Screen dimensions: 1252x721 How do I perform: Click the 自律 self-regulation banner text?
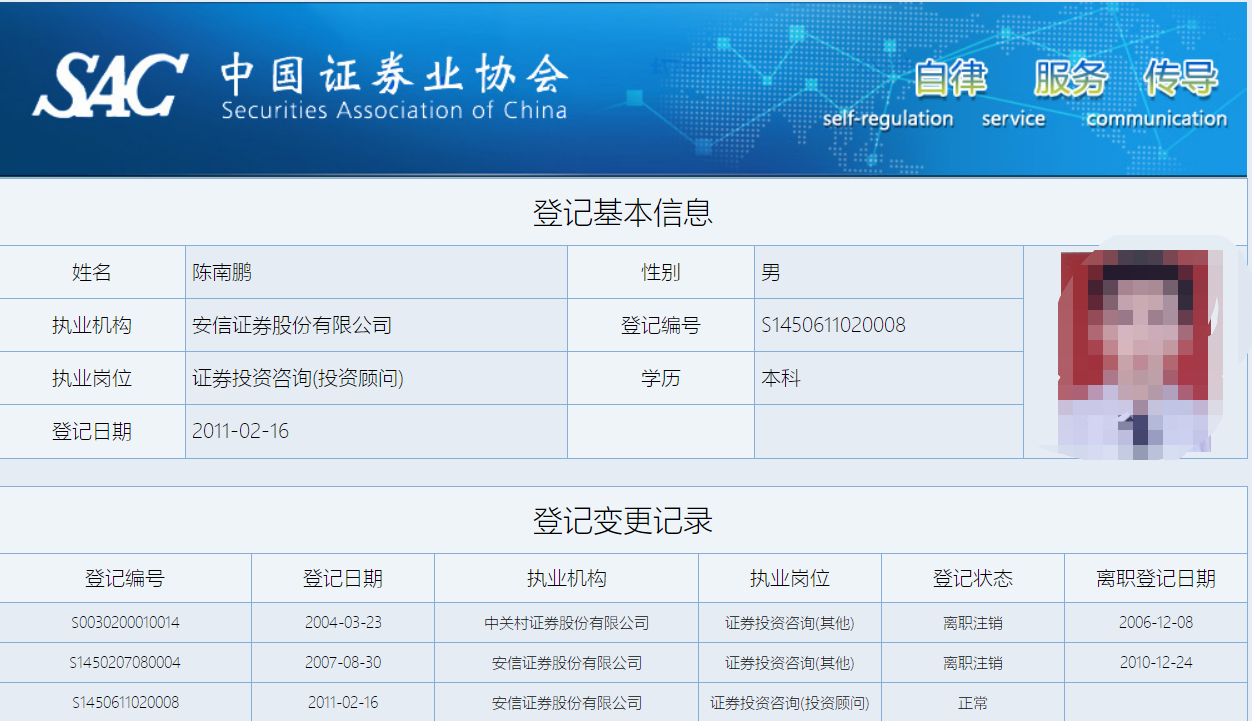pos(889,94)
